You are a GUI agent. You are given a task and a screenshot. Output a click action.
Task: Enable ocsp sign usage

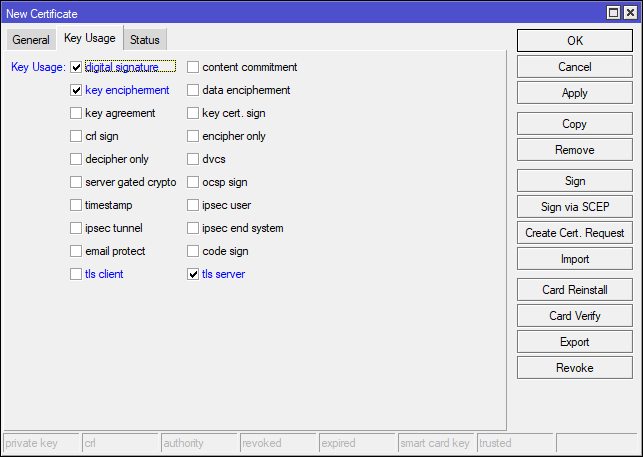(193, 182)
